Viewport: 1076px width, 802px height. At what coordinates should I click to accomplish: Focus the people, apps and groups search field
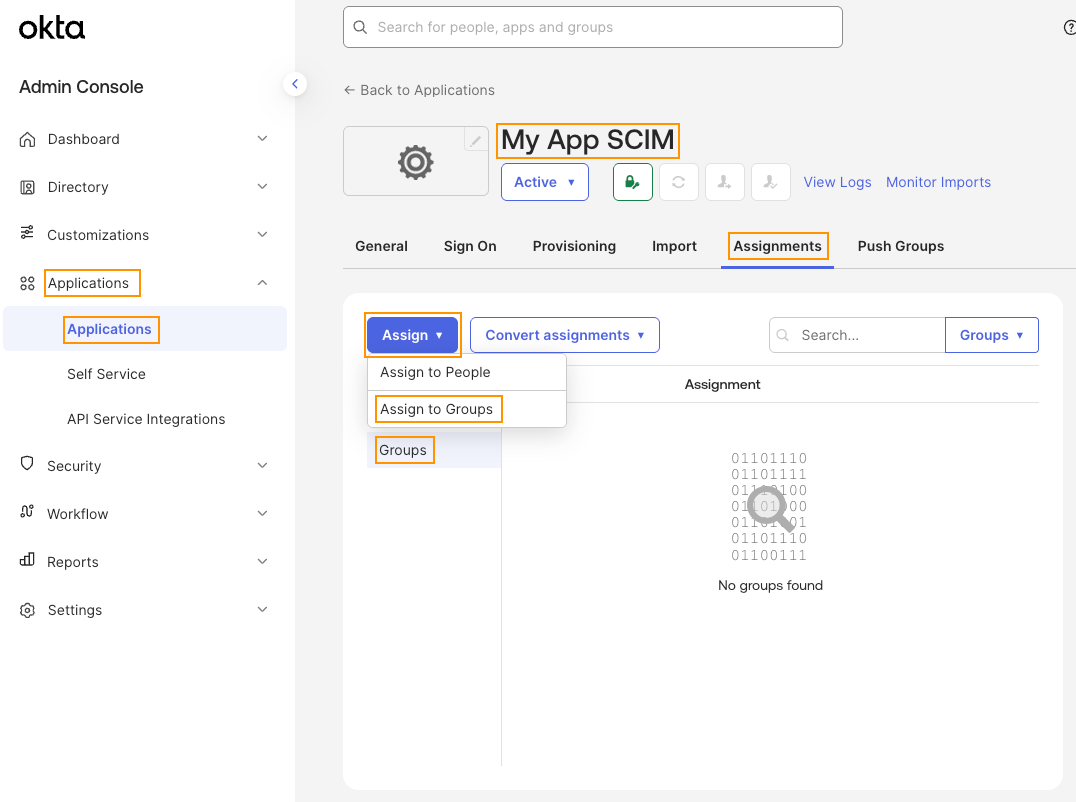tap(593, 27)
